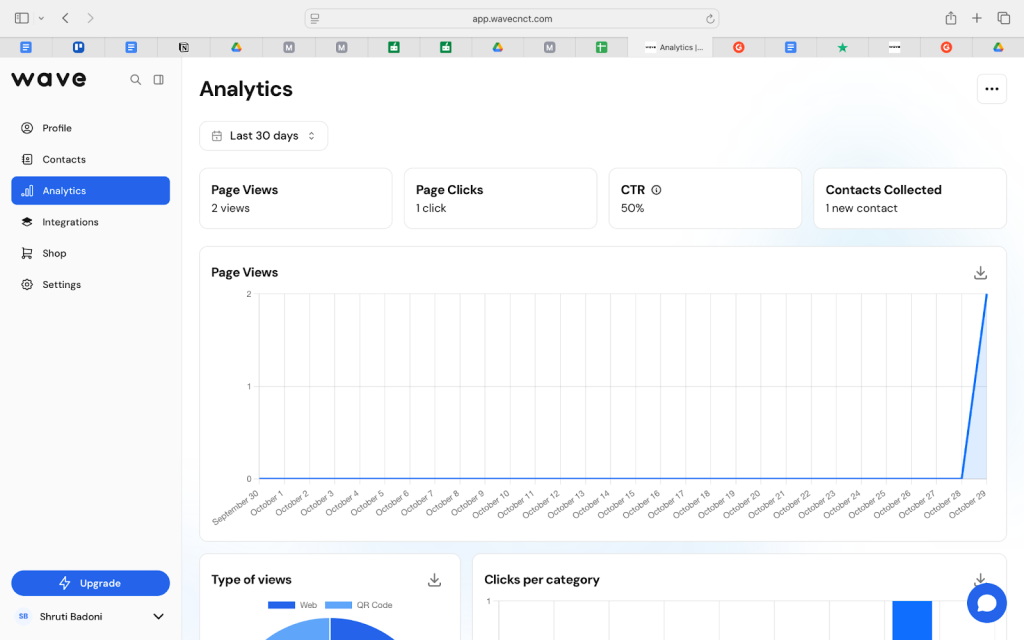Download the Page Views chart
The image size is (1024, 640).
[980, 273]
